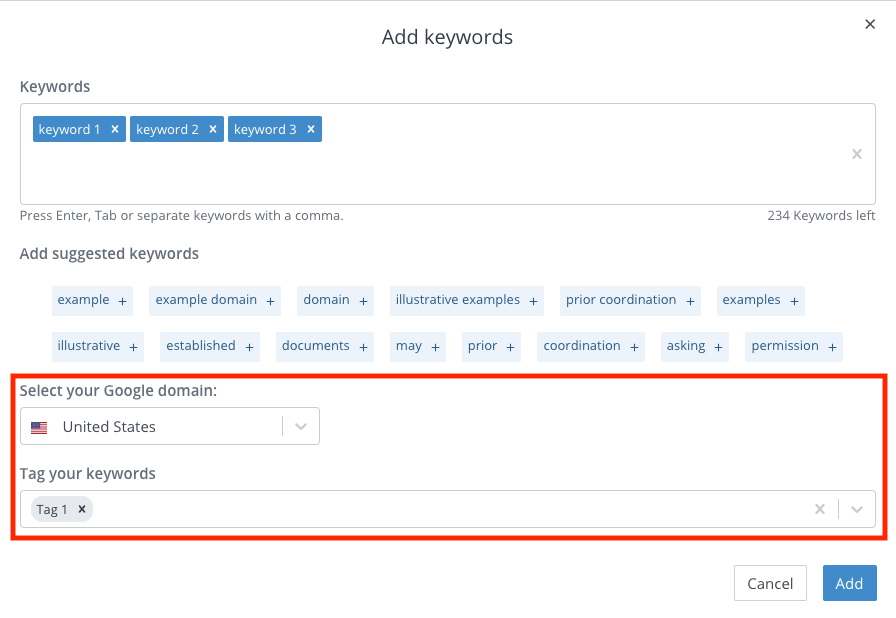Focus the Keywords input area

pos(448,171)
